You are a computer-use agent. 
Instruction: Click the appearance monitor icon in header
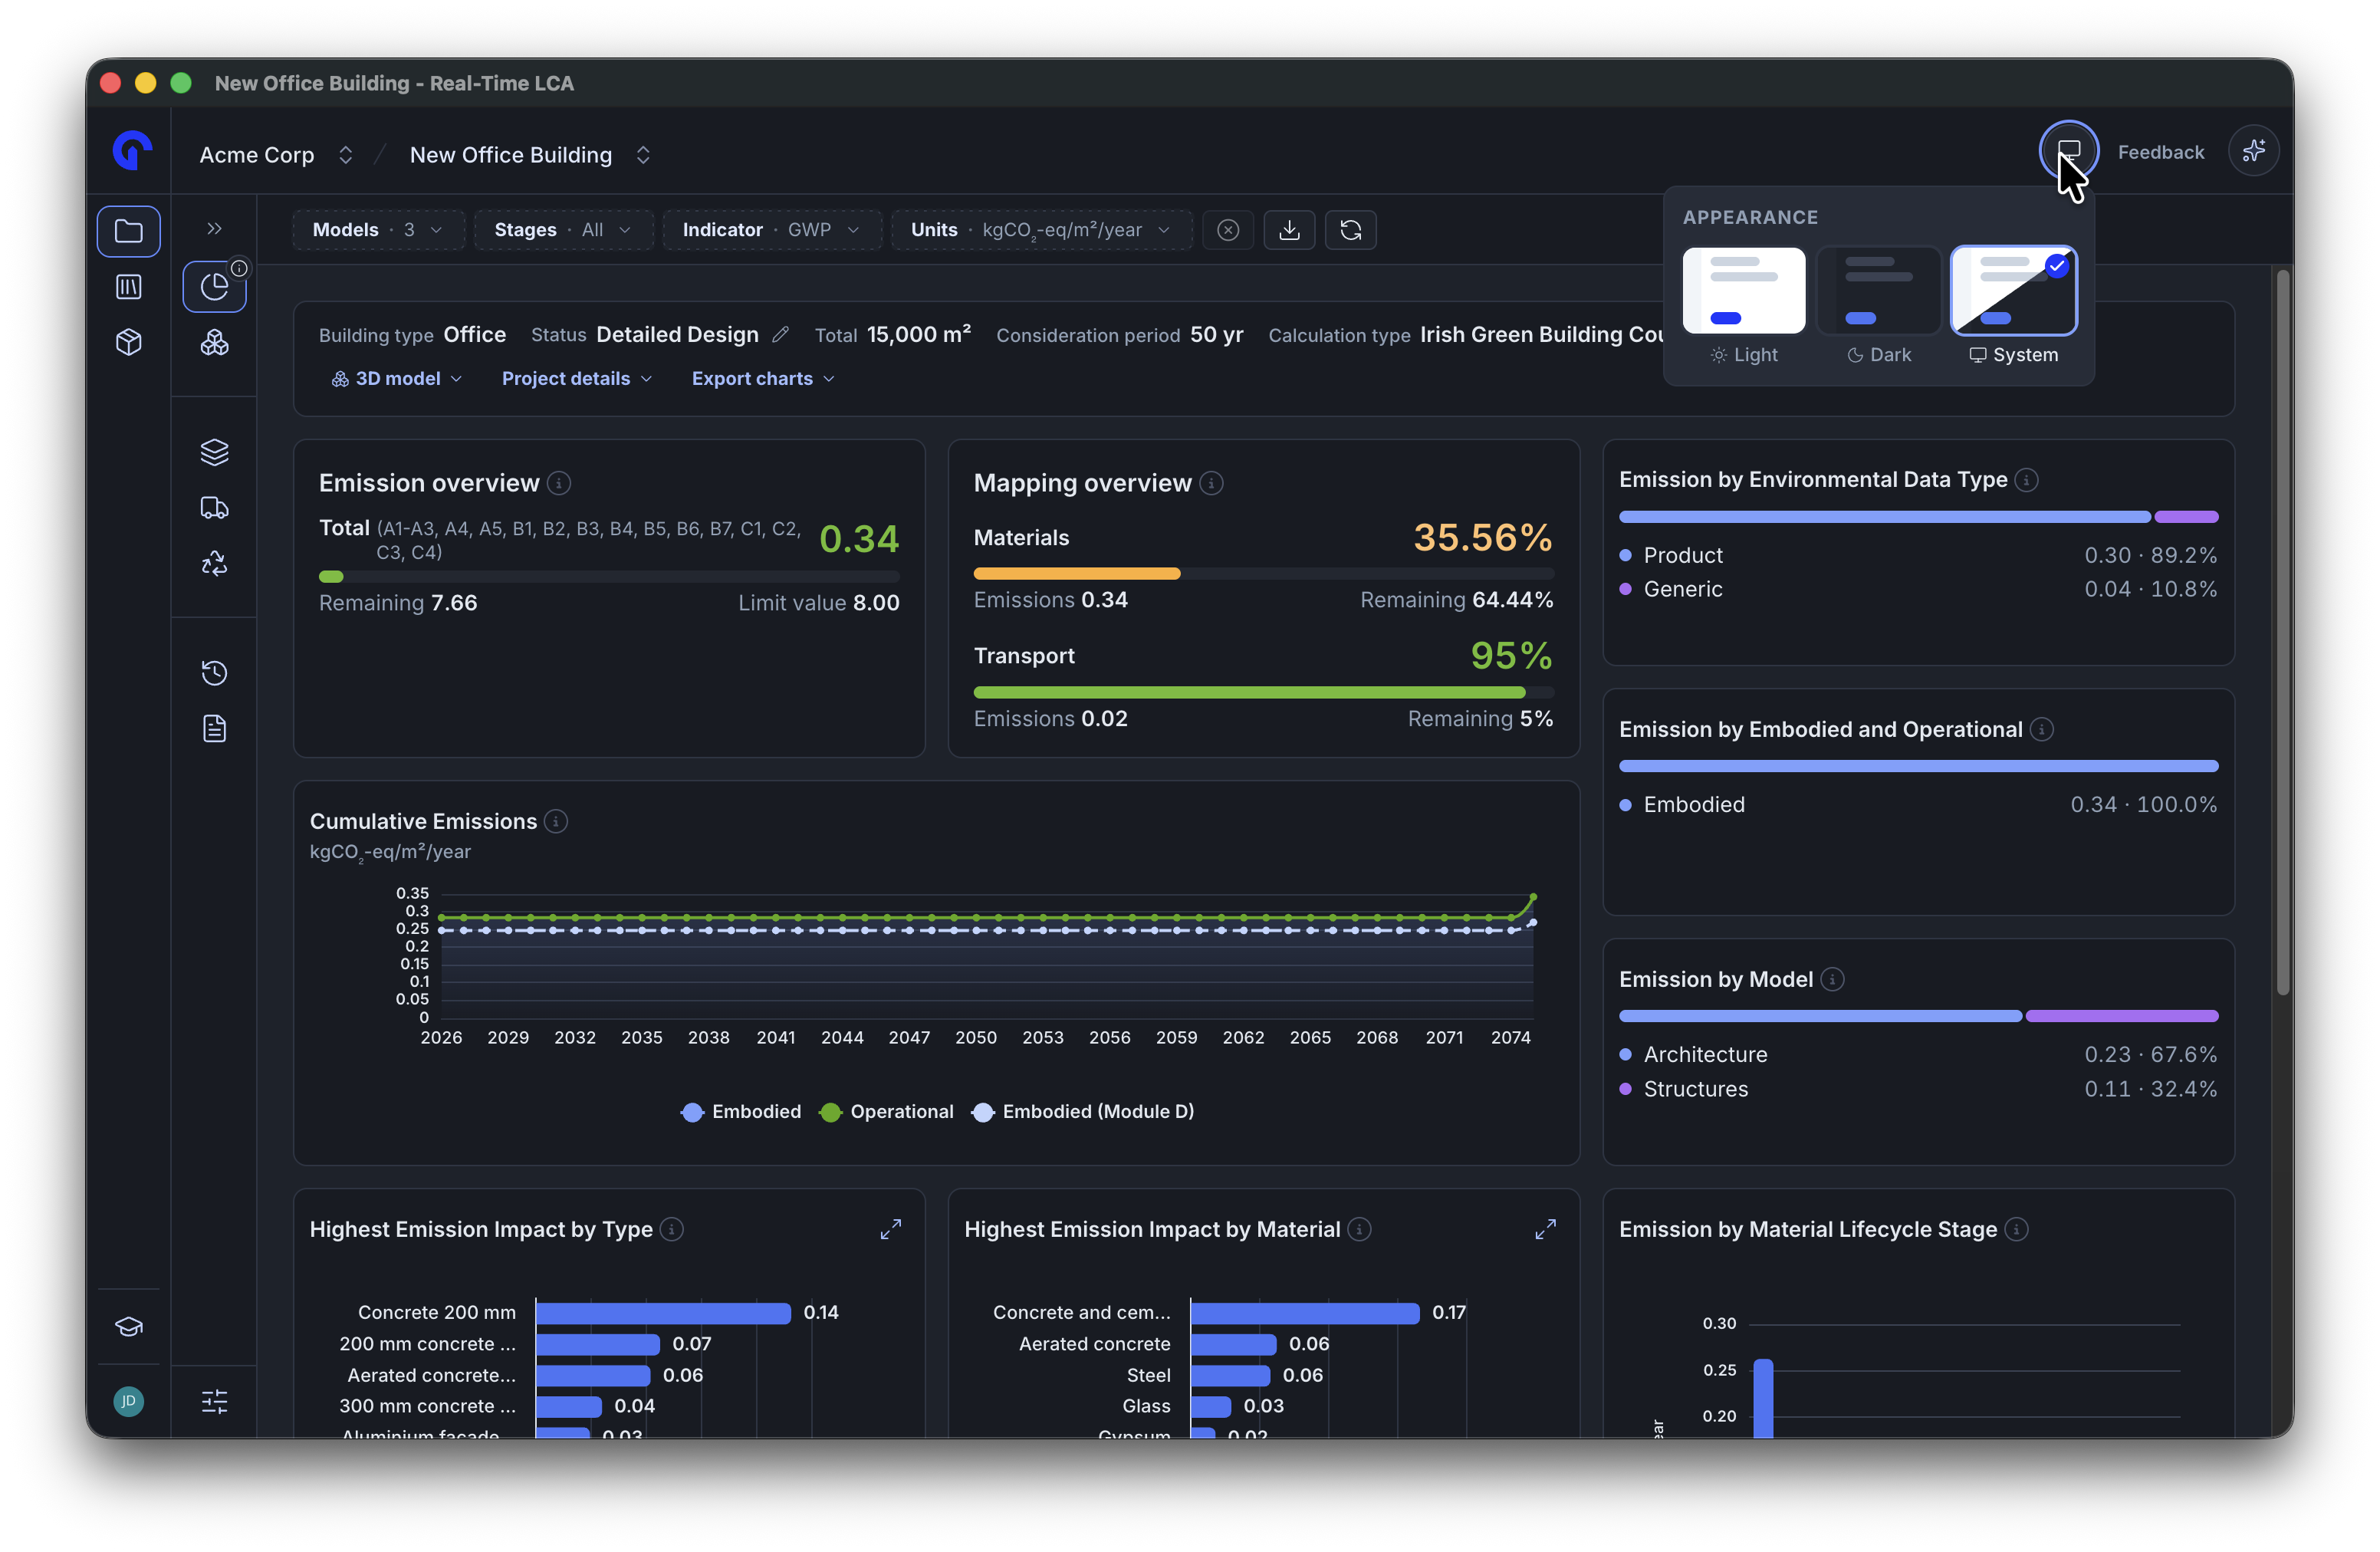[2068, 151]
